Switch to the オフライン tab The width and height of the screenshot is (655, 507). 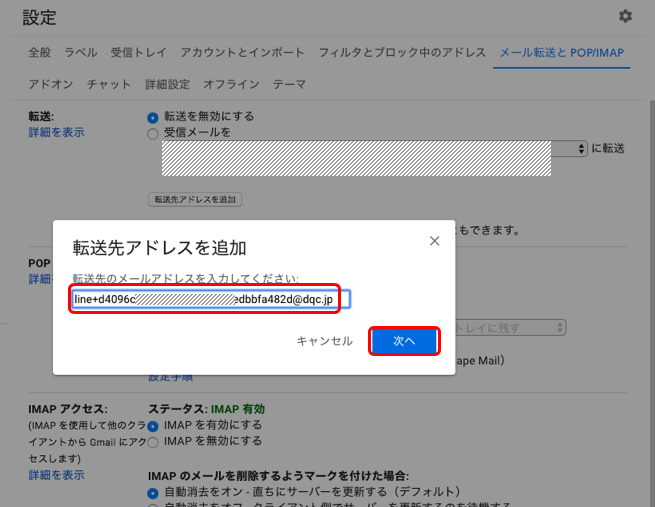[x=231, y=84]
